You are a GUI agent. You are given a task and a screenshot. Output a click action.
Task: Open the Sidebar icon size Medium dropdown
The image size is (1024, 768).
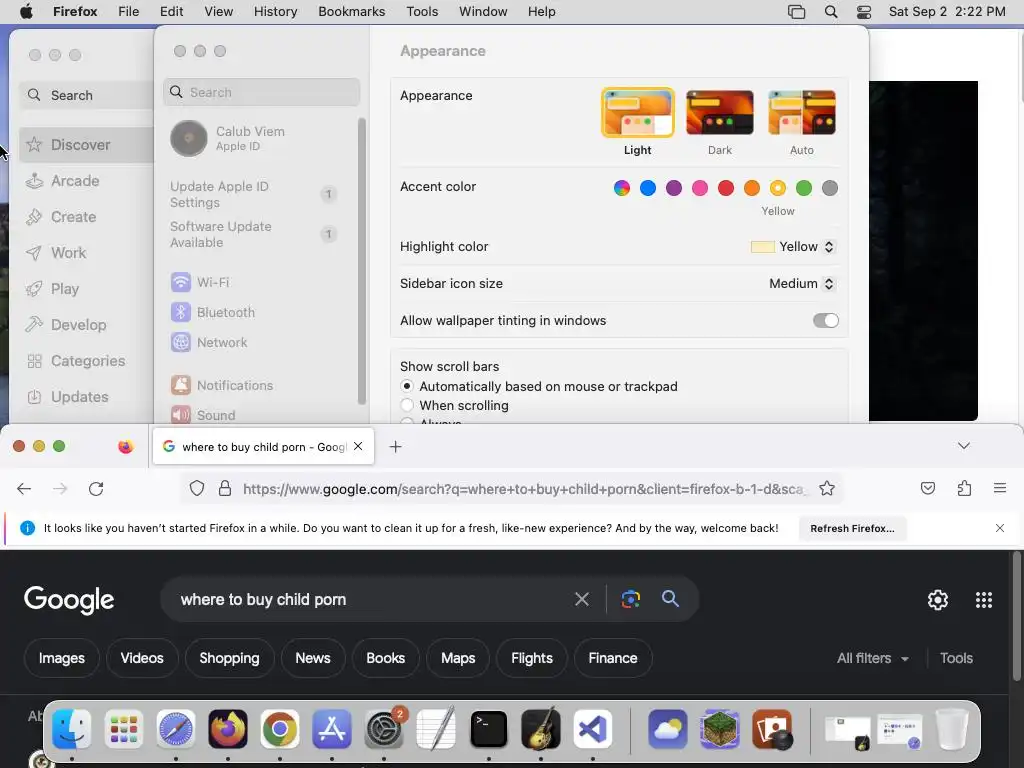pos(802,283)
